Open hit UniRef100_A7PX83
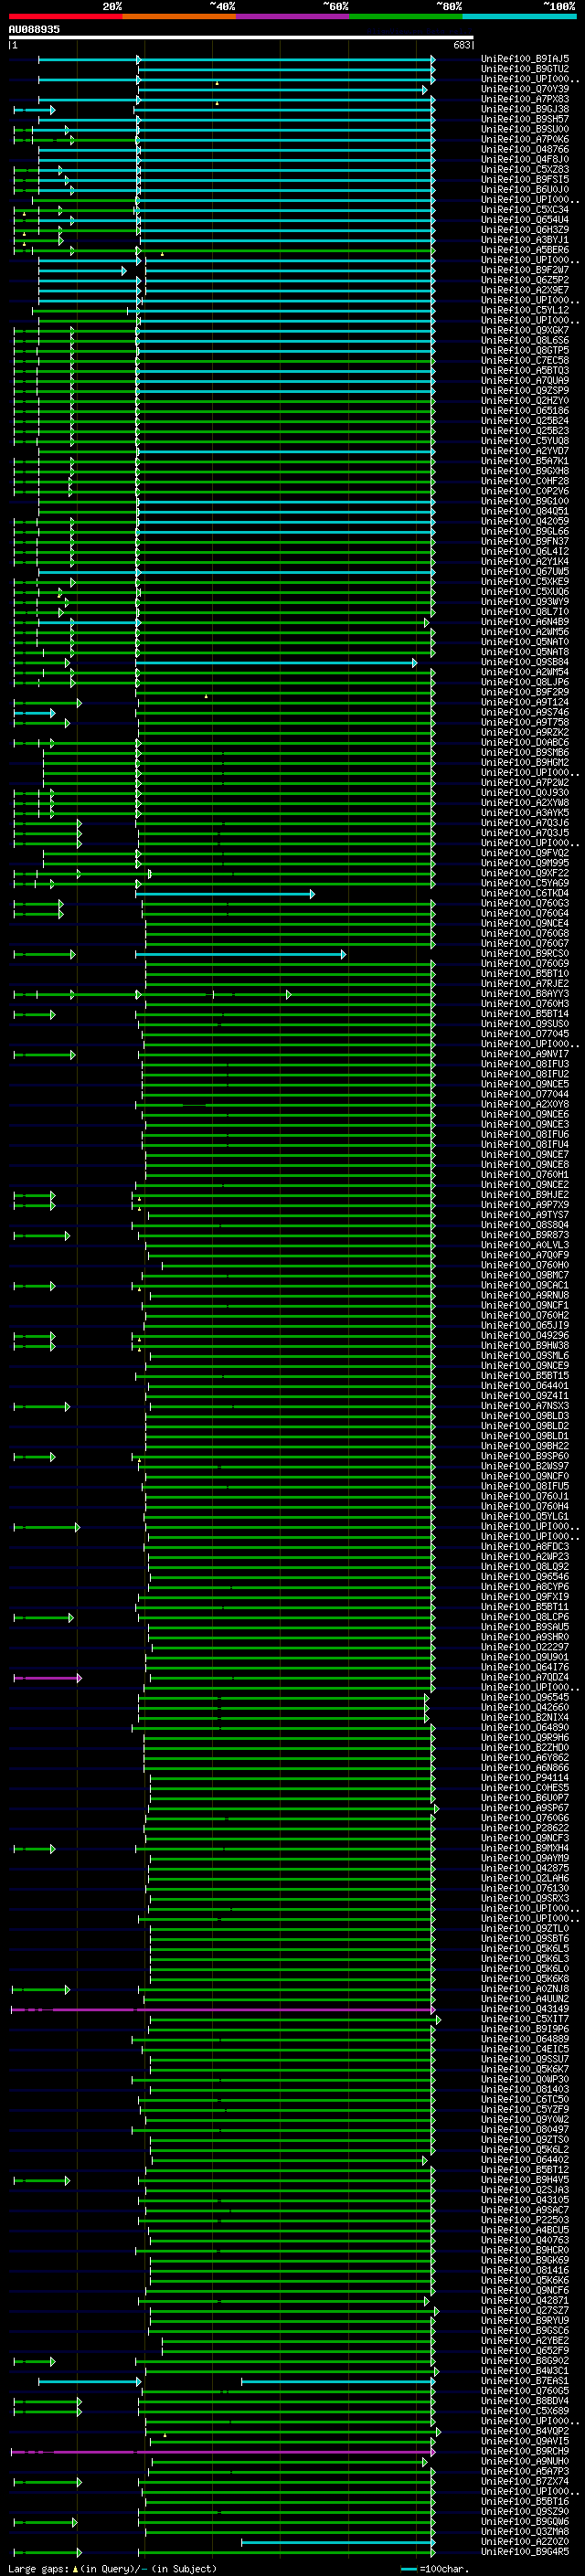The height and width of the screenshot is (2576, 585). 525,99
